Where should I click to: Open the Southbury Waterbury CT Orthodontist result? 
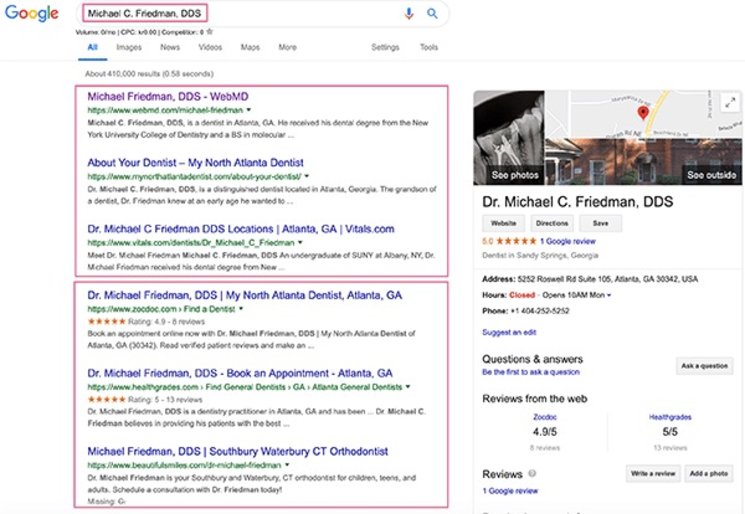click(x=238, y=451)
